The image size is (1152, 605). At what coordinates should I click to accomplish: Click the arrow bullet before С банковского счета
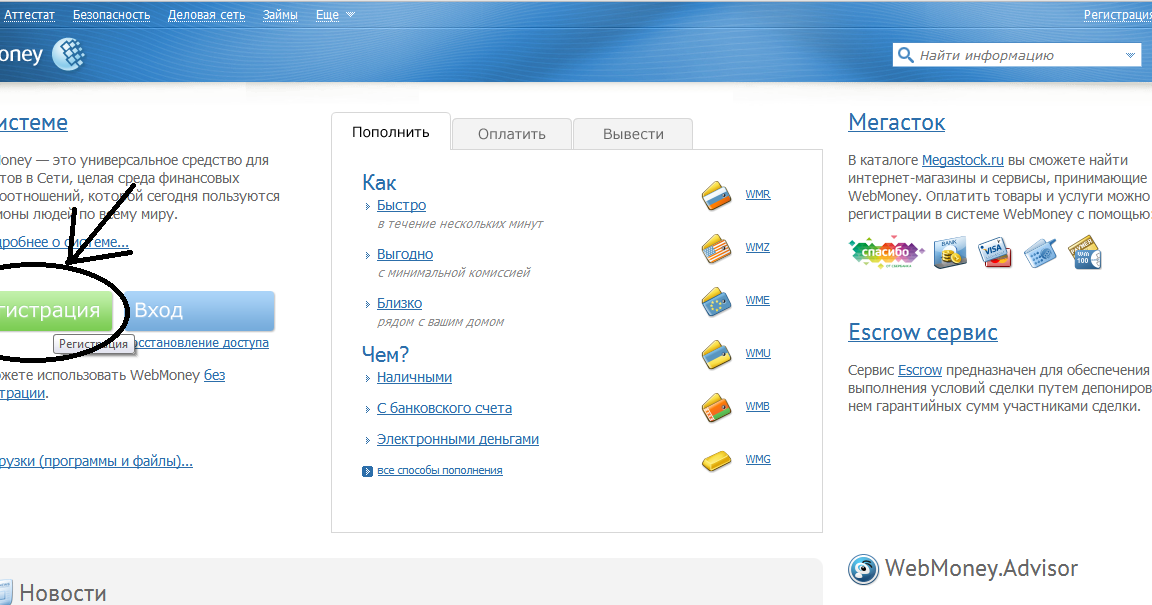coord(367,409)
